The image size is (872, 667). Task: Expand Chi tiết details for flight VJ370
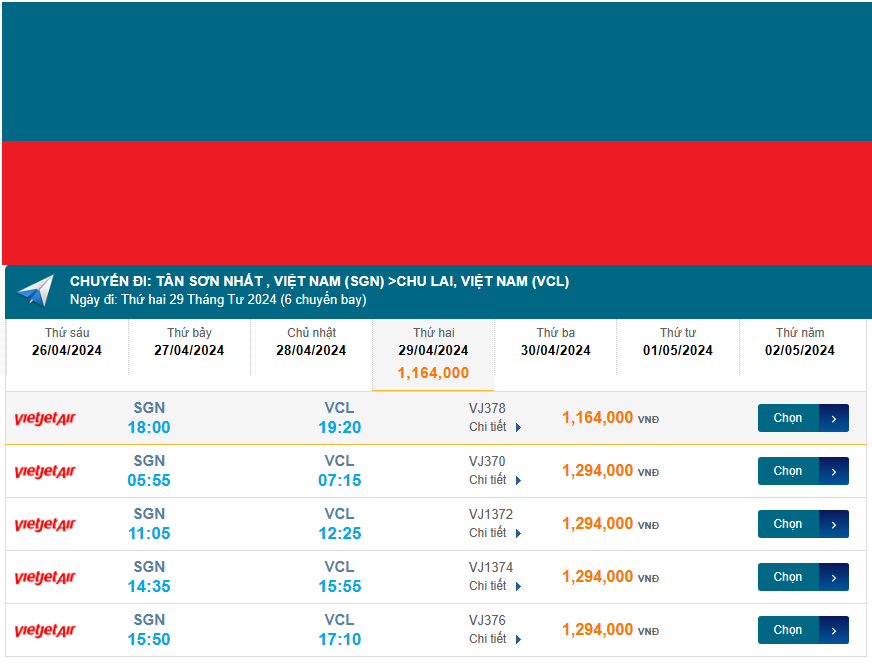tap(495, 480)
